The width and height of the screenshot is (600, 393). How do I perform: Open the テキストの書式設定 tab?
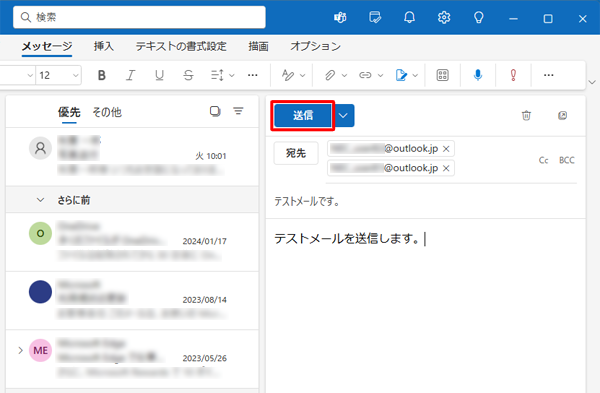tap(181, 47)
